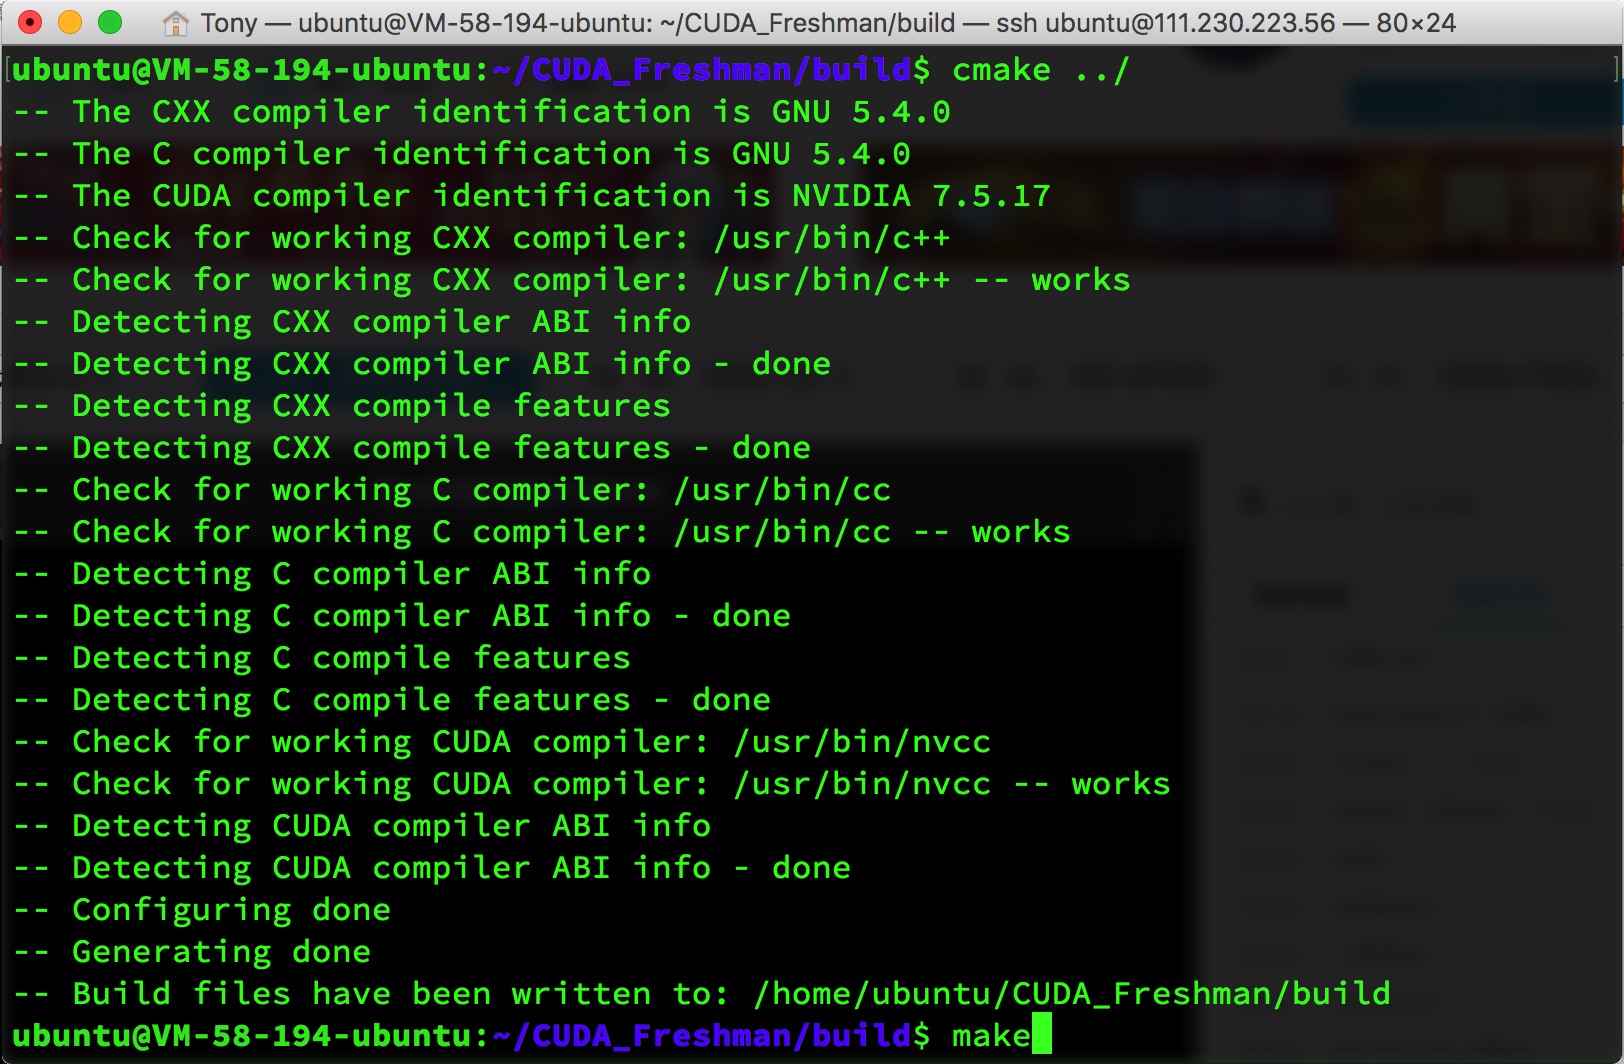Click the '/home/ubuntu/CUDA_Freshman/build' output path
Screen dimensions: 1624x1064
point(1070,994)
